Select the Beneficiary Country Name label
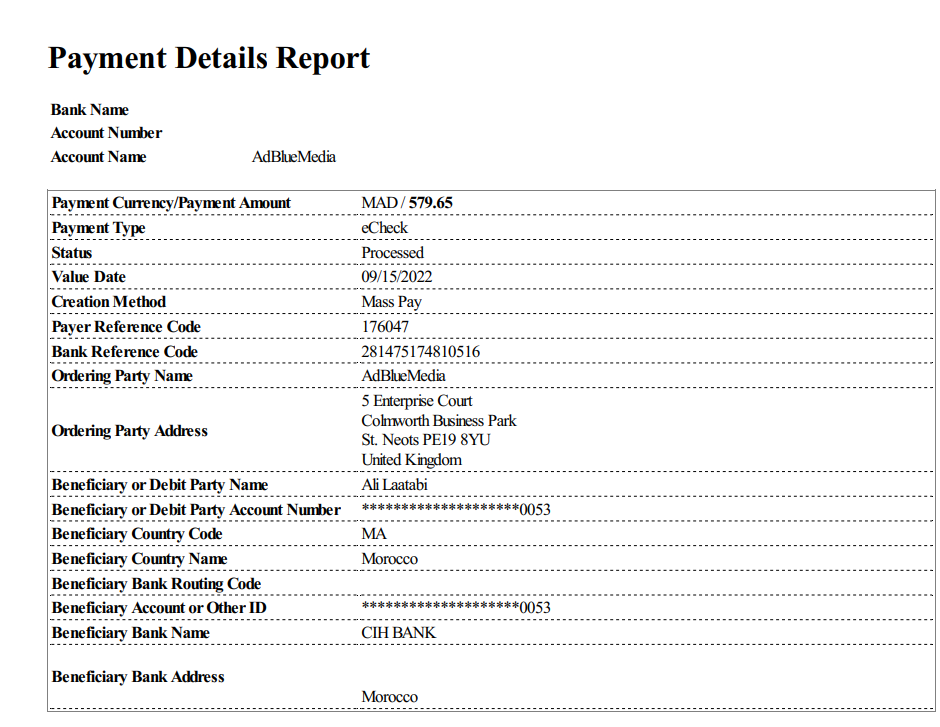Viewport: 940px width, 727px height. (139, 559)
